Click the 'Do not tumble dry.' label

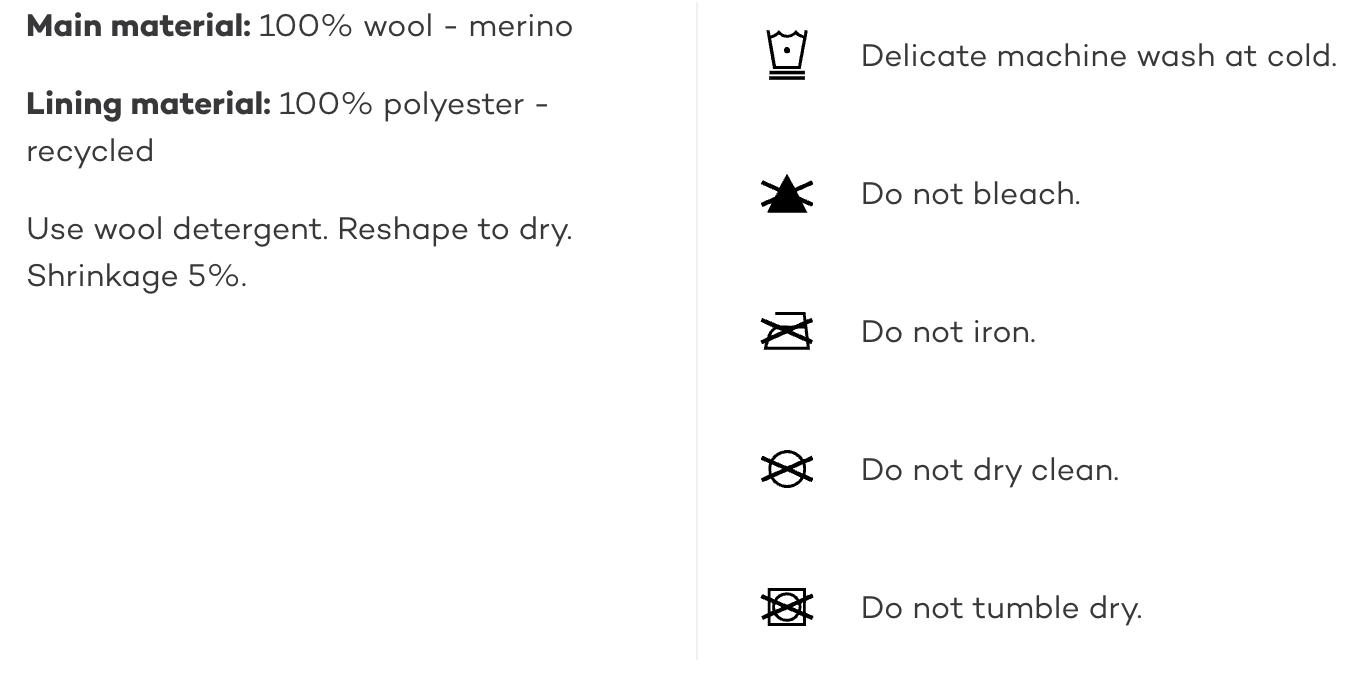pyautogui.click(x=1001, y=608)
